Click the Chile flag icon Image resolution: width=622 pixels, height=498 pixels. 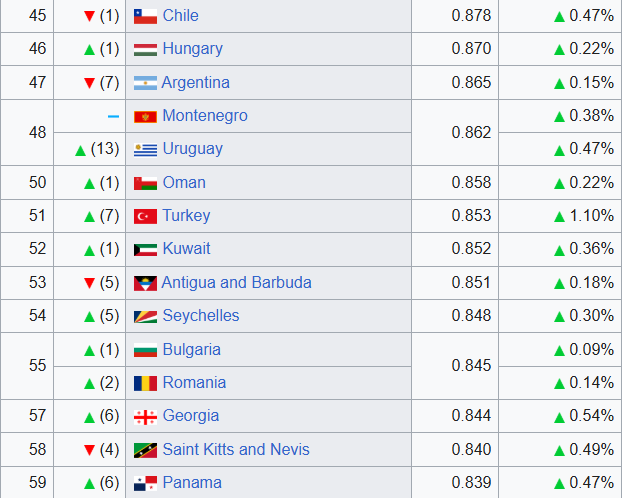click(146, 16)
